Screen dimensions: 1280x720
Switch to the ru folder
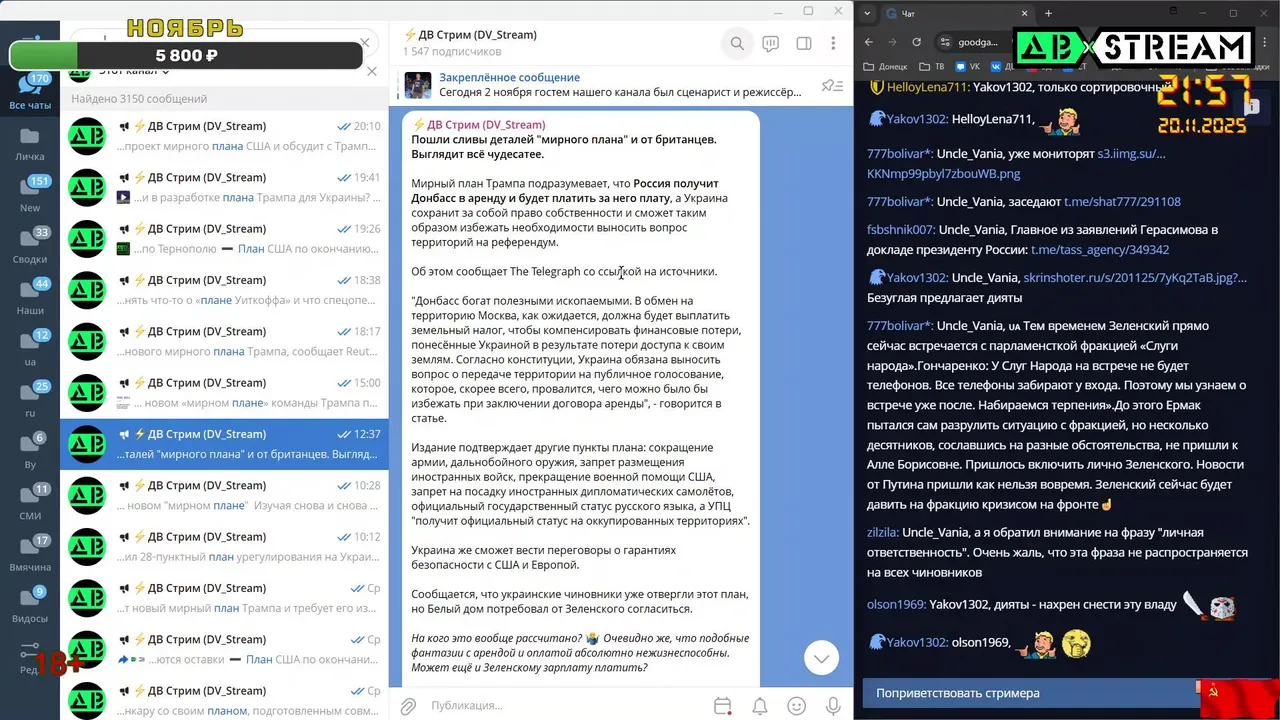30,400
